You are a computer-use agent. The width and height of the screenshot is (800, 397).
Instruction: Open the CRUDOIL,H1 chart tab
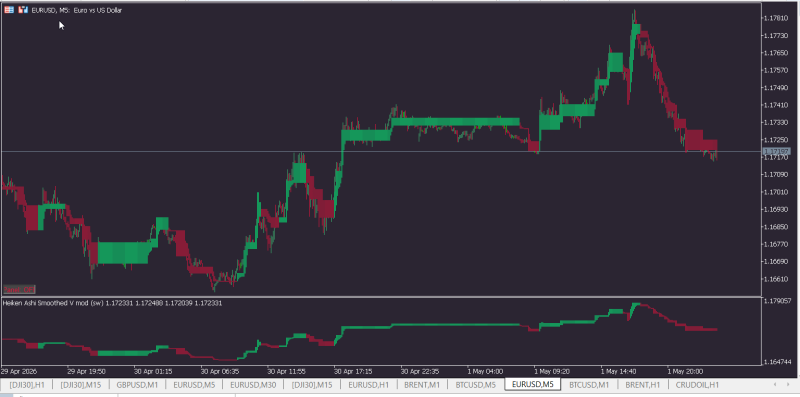pos(697,385)
